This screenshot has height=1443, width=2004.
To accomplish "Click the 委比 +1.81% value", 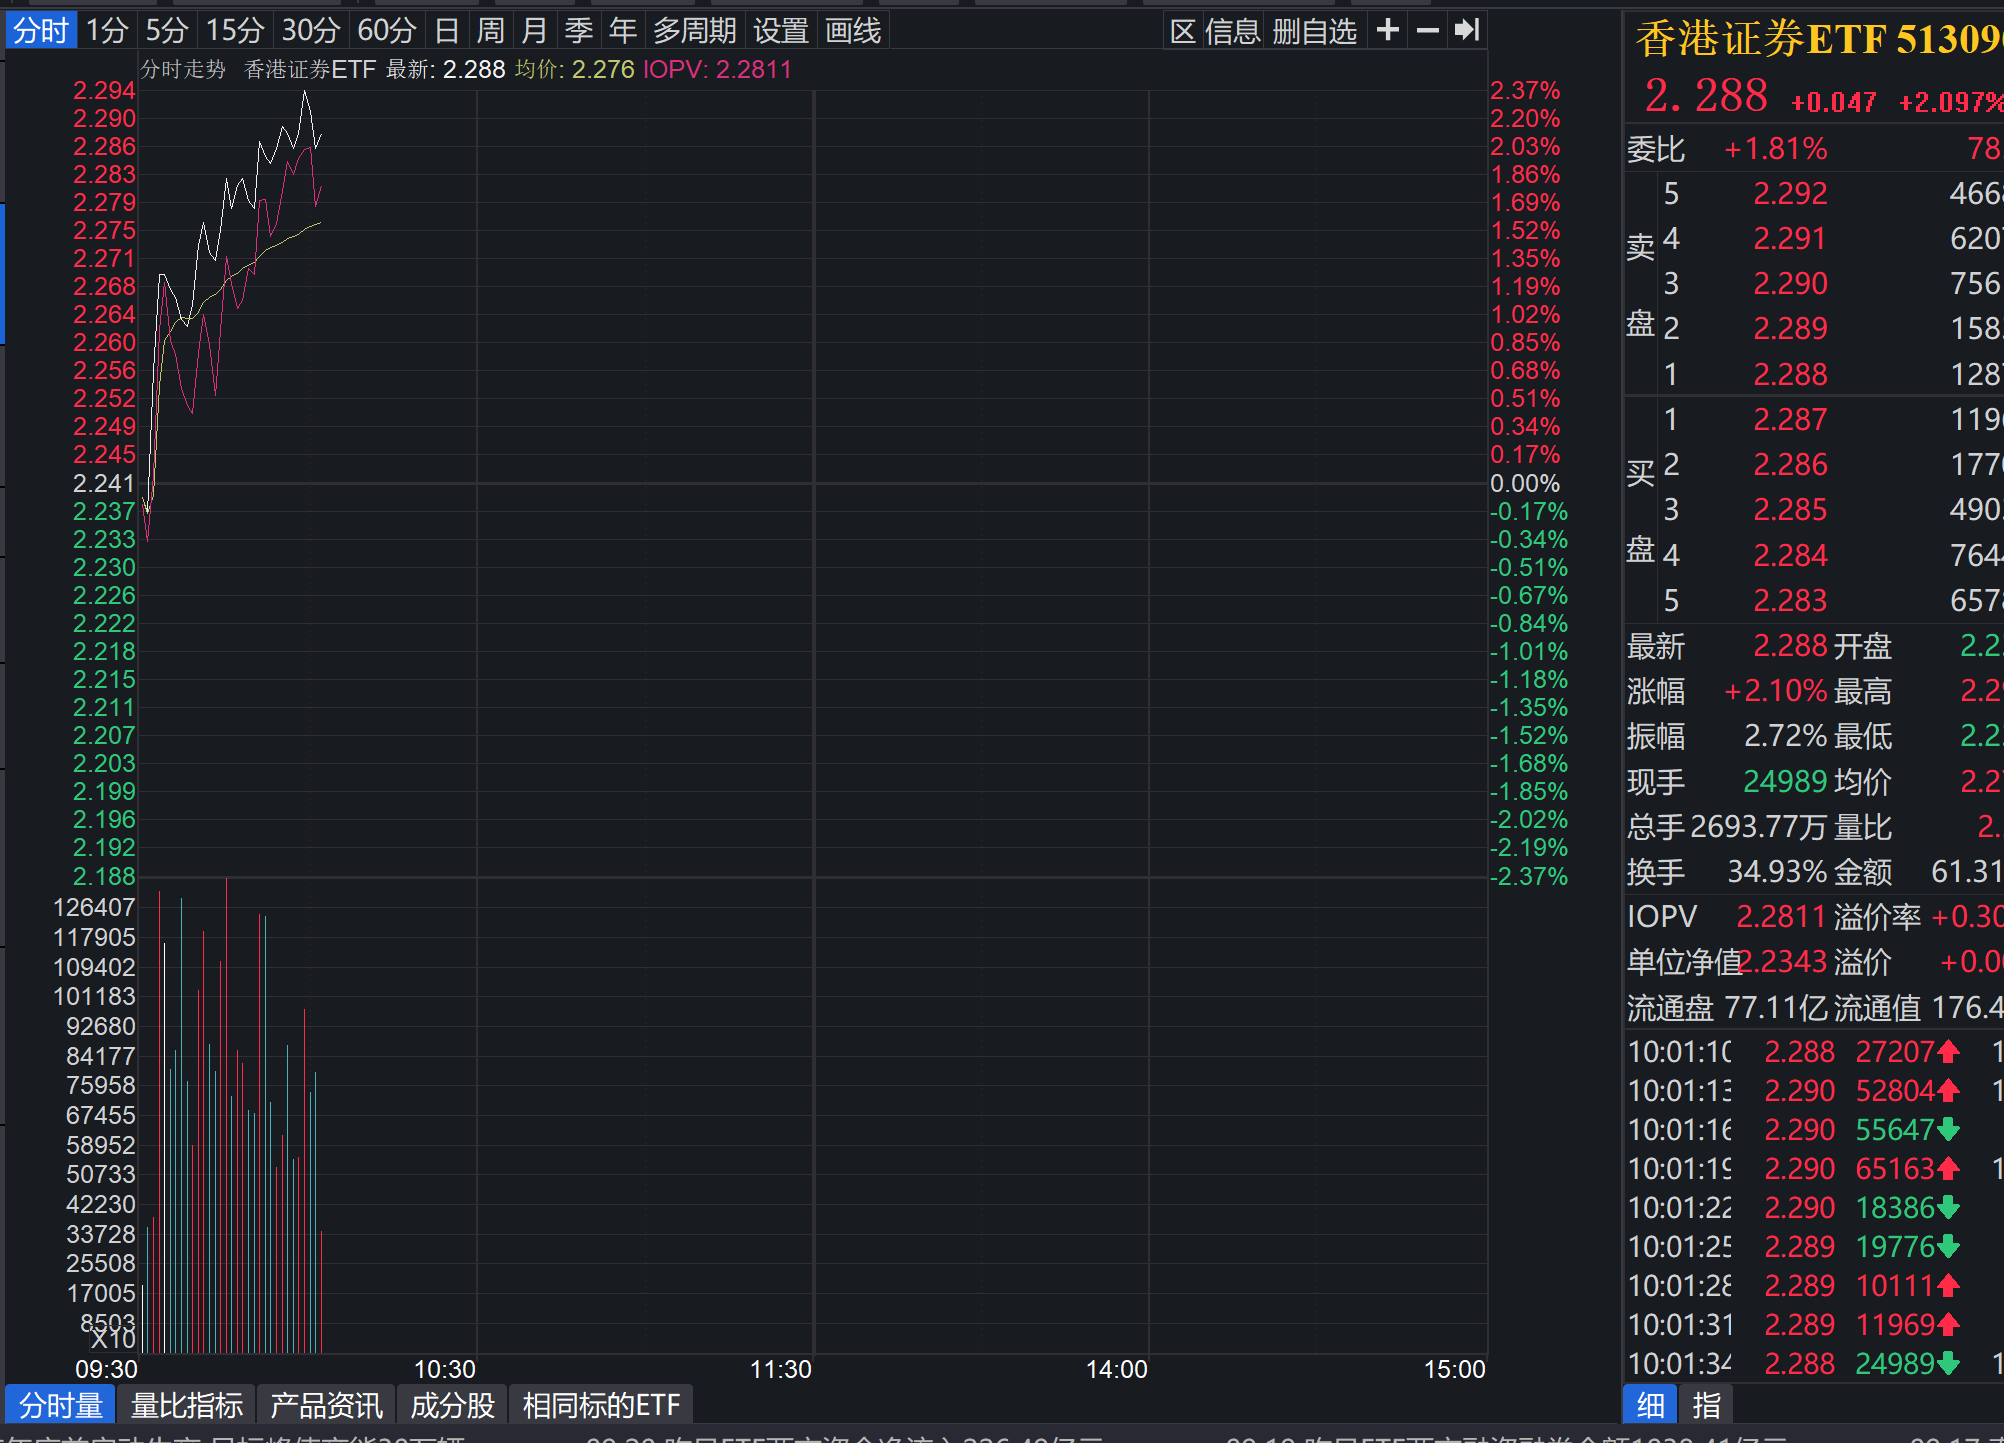I will coord(1776,149).
